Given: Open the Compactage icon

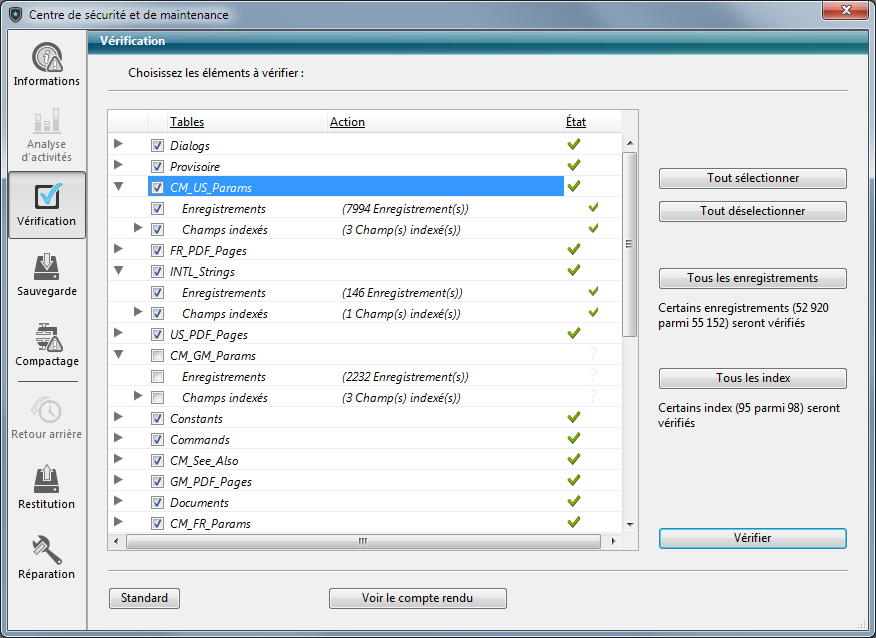Looking at the screenshot, I should click(x=47, y=337).
